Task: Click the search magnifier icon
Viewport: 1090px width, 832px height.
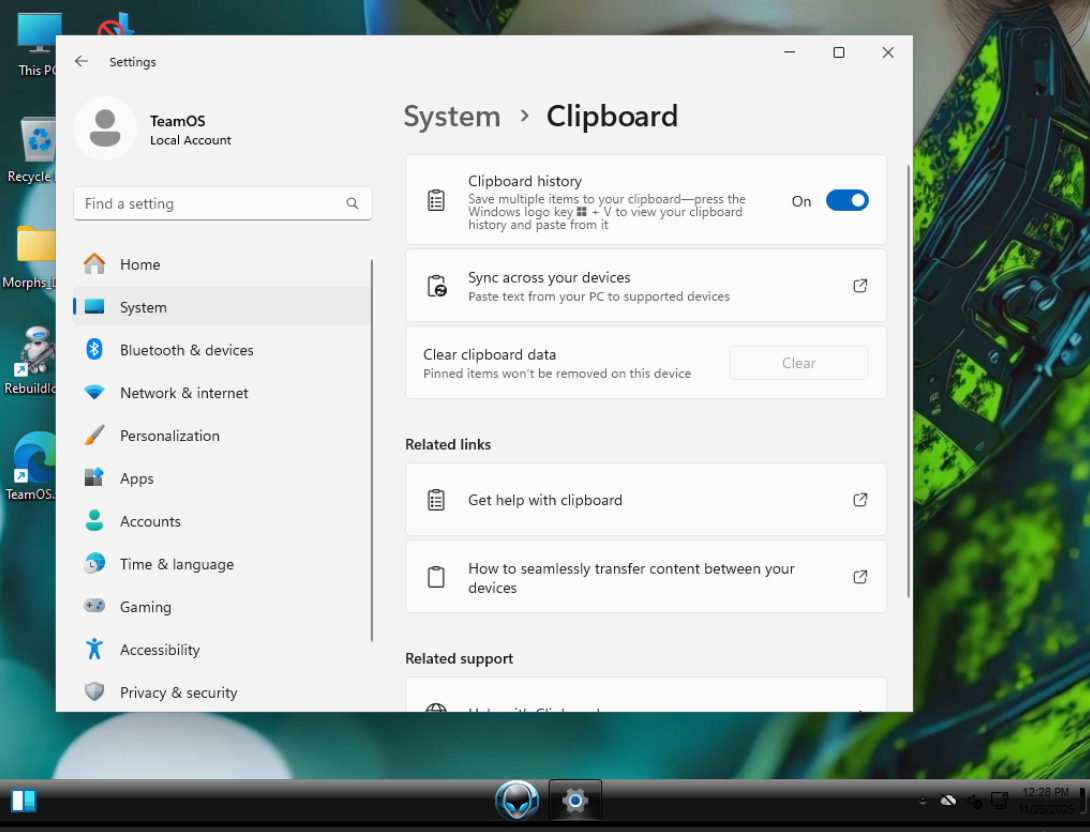Action: coord(352,203)
